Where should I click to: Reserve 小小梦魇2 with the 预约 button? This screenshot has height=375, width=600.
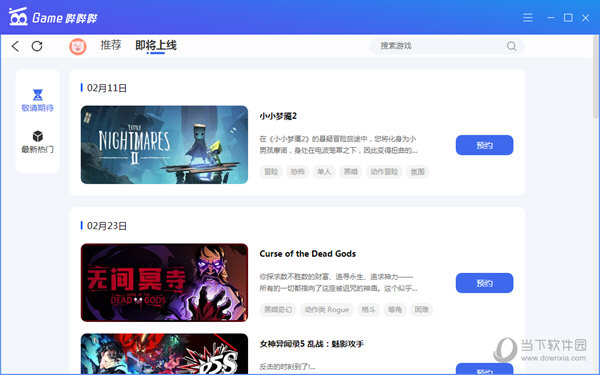(484, 145)
